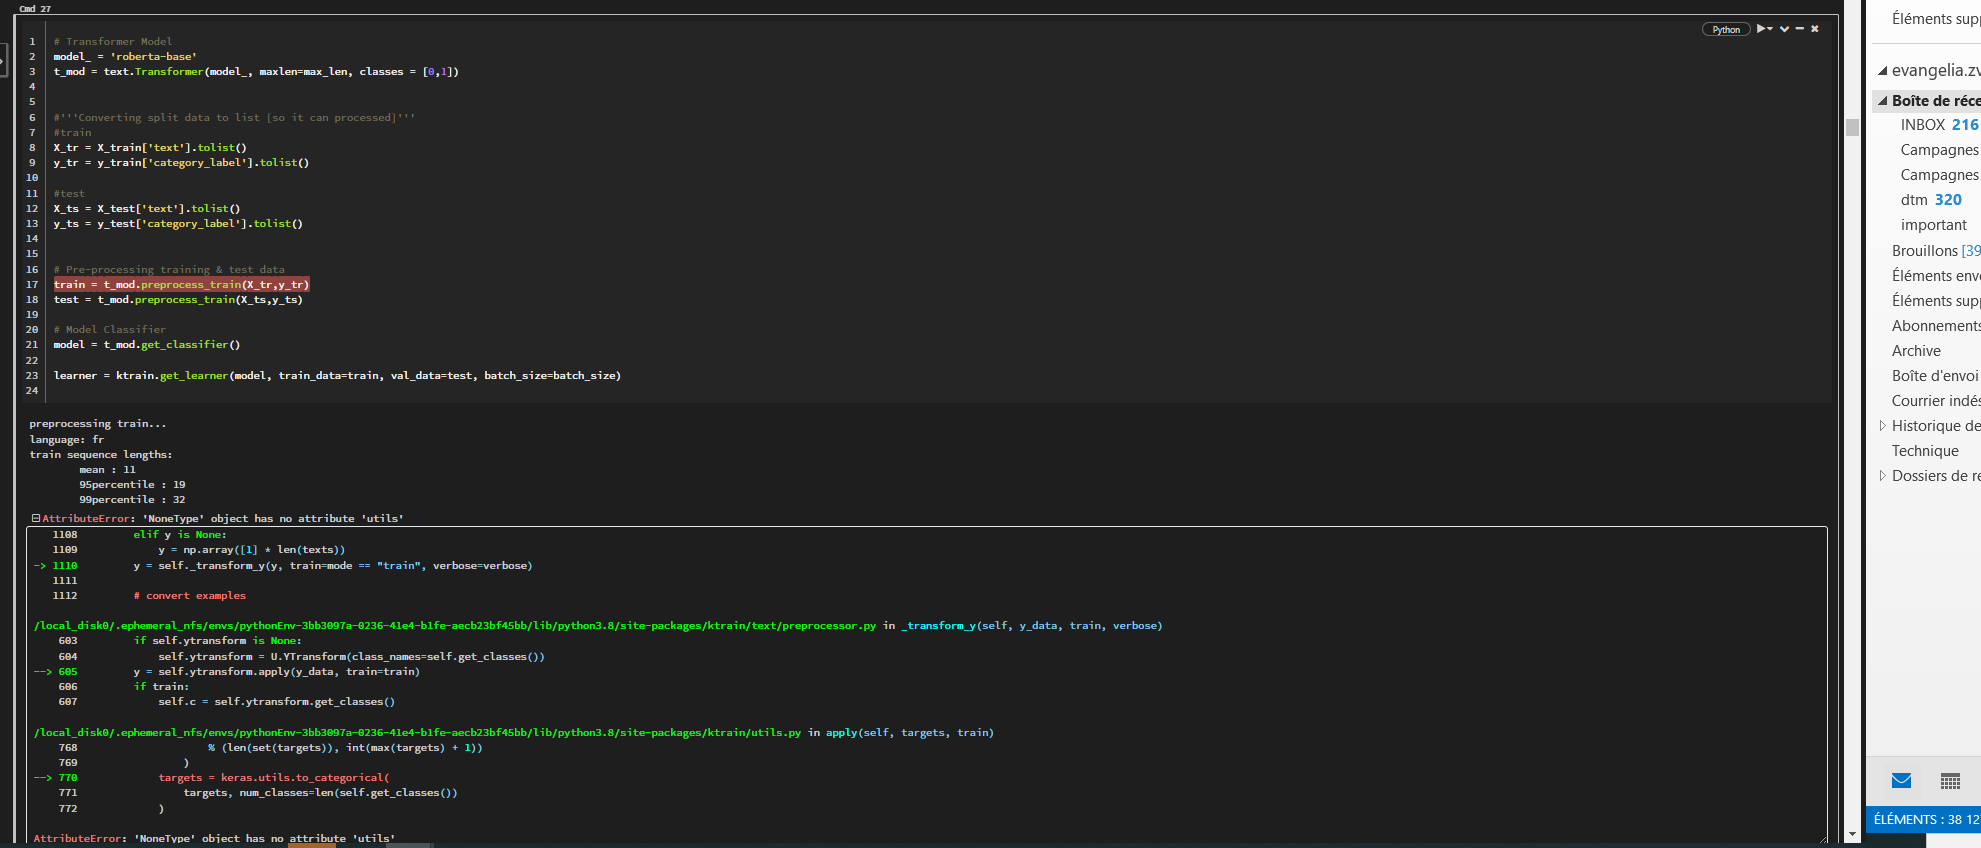Click the ÉLÉMENTS count in Outlook status bar
1981x848 pixels.
(x=1926, y=819)
